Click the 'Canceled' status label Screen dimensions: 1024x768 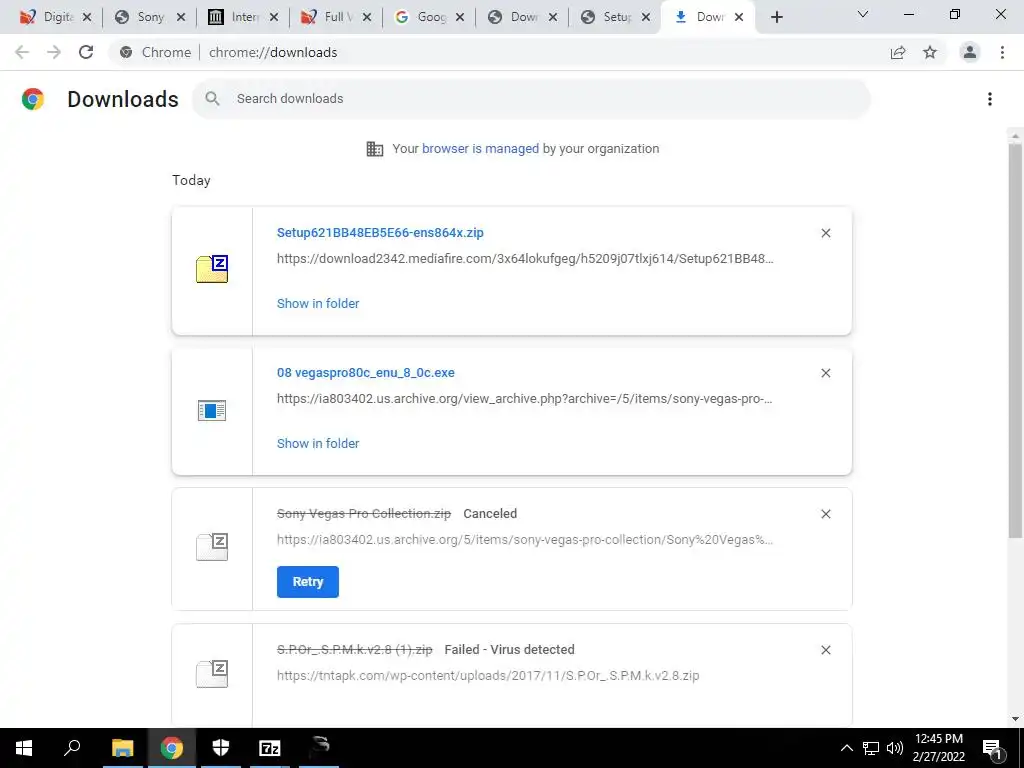pos(490,514)
